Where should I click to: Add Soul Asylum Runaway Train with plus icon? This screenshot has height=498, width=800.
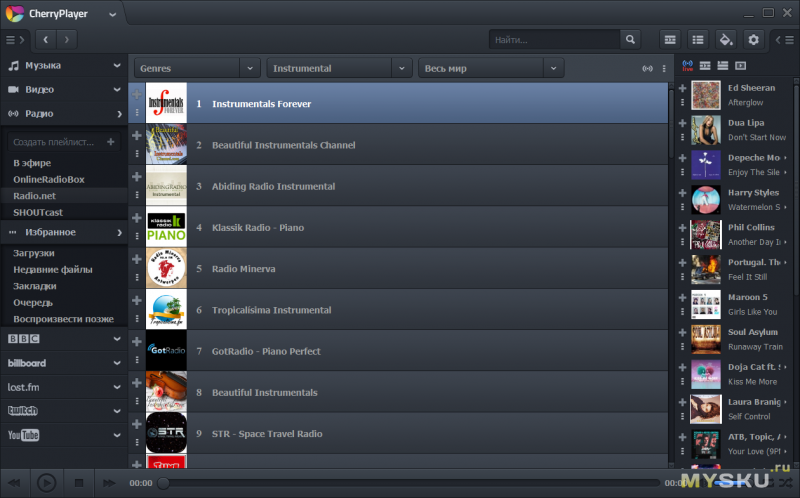(682, 333)
